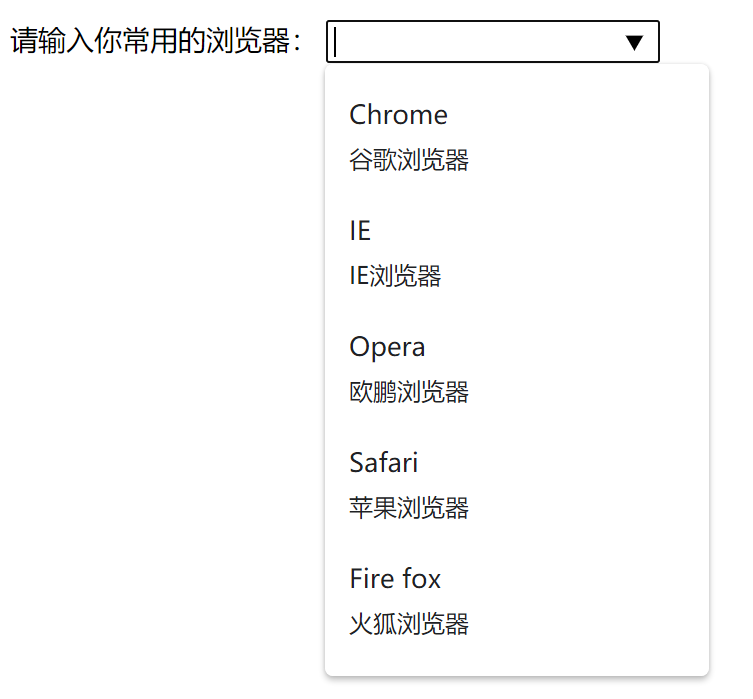This screenshot has height=699, width=753.
Task: Select the Chrome option
Action: [398, 115]
